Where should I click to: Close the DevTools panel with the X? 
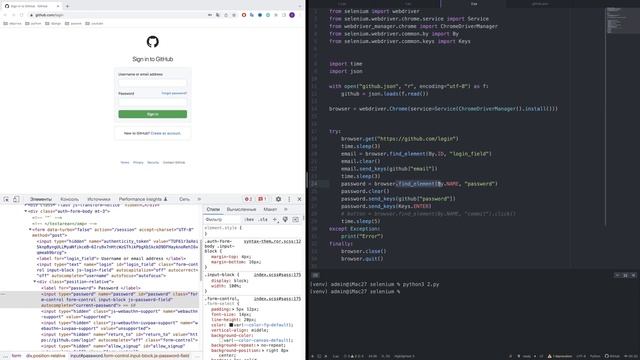point(299,199)
